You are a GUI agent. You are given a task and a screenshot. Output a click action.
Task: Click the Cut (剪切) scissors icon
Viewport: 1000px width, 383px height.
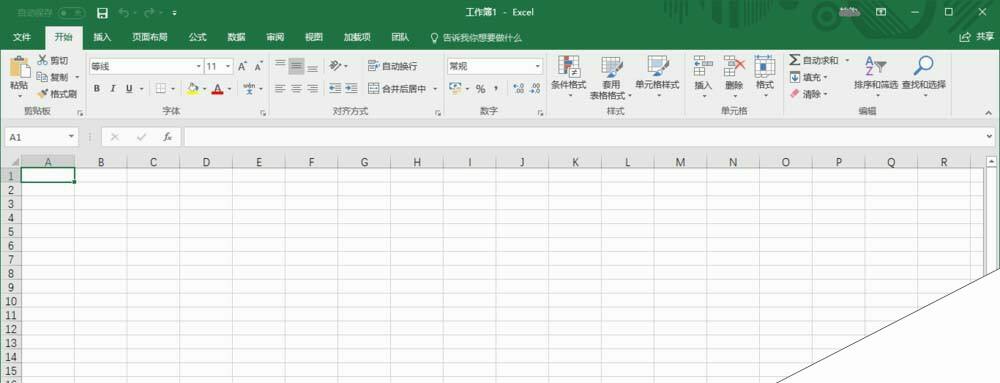(x=43, y=61)
